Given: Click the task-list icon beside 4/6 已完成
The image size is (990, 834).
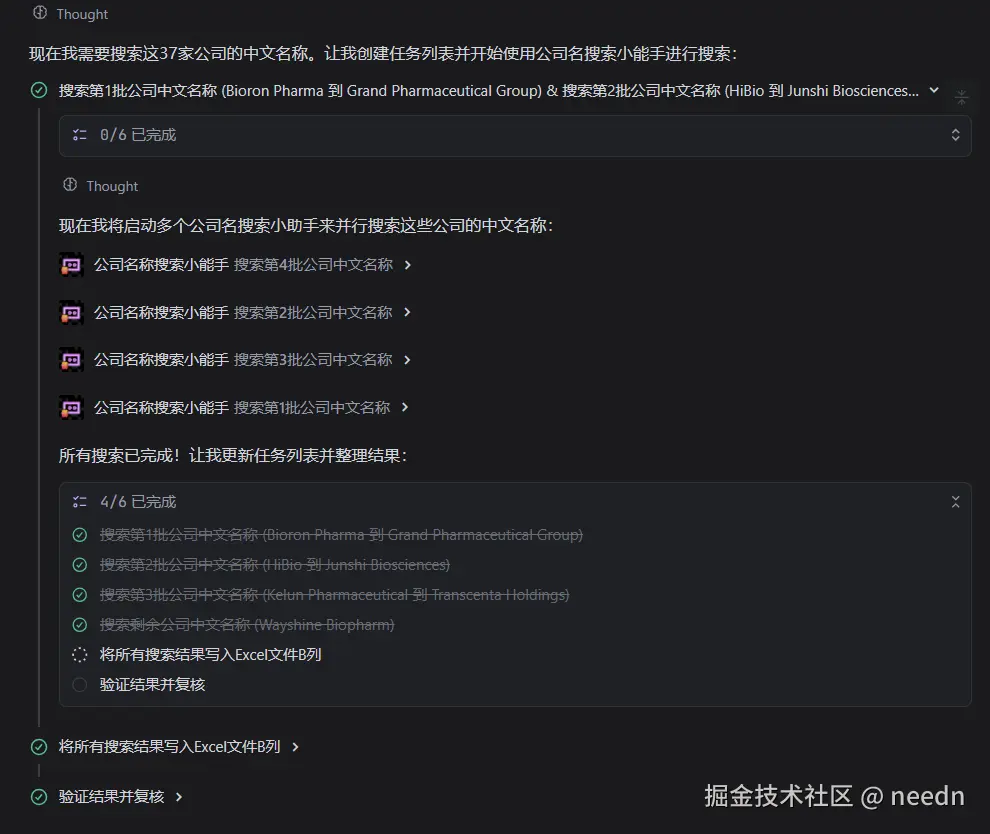Looking at the screenshot, I should 79,501.
